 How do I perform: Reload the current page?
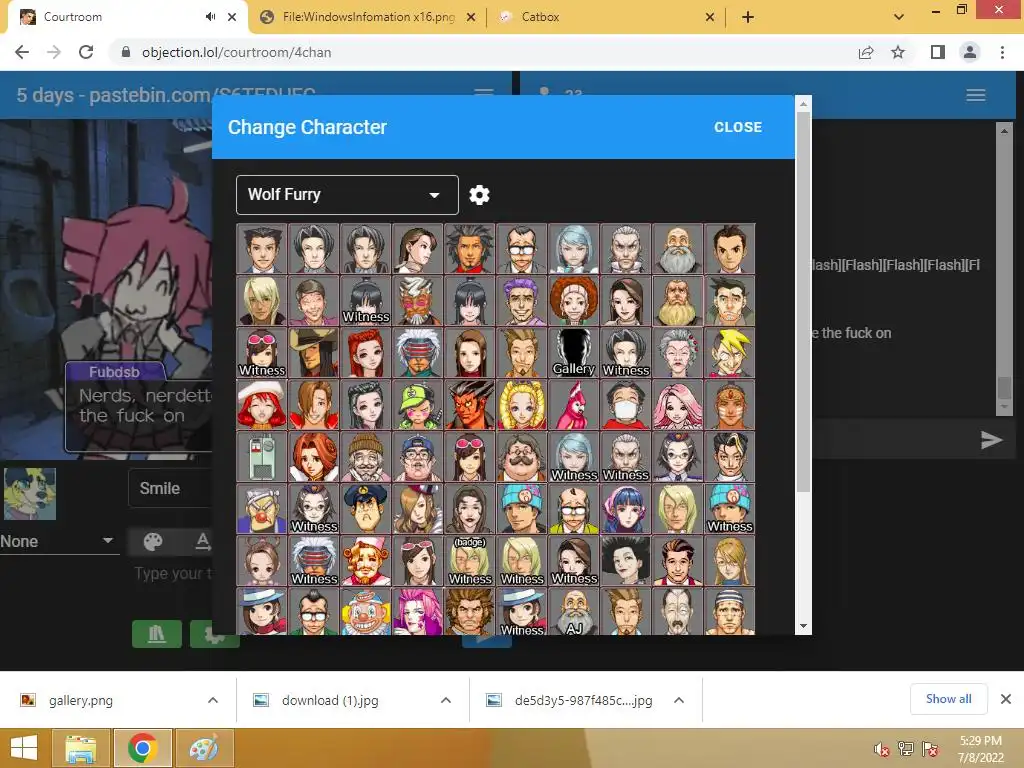(x=86, y=52)
